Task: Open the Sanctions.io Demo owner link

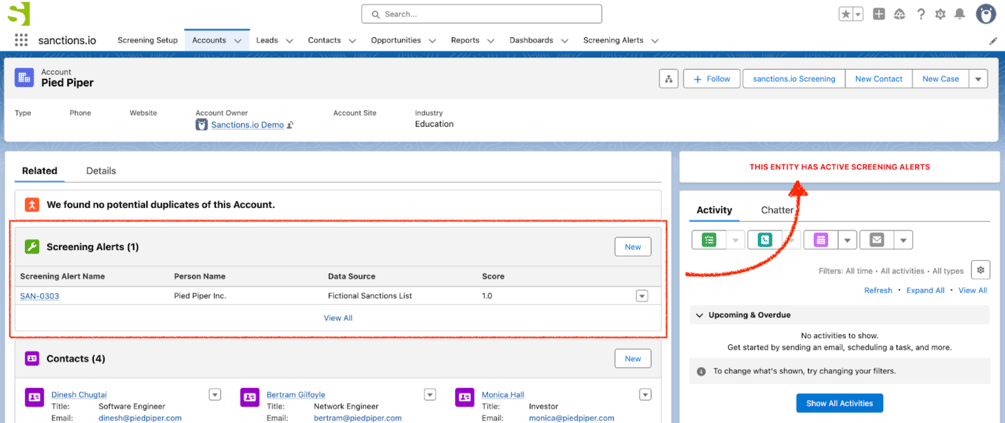Action: 247,125
